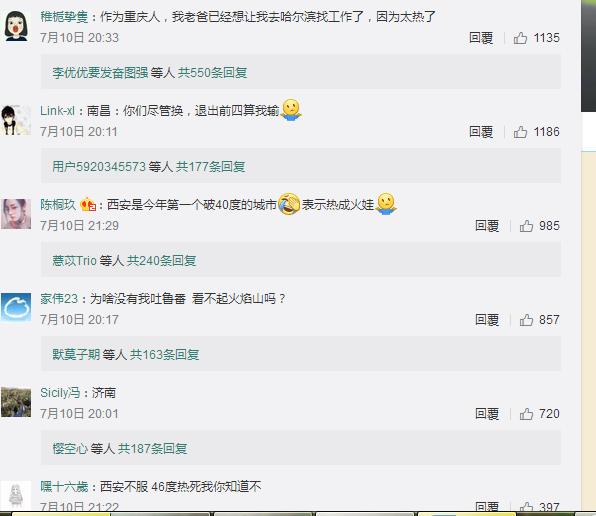Expand 共187条回复 replies

coord(152,448)
